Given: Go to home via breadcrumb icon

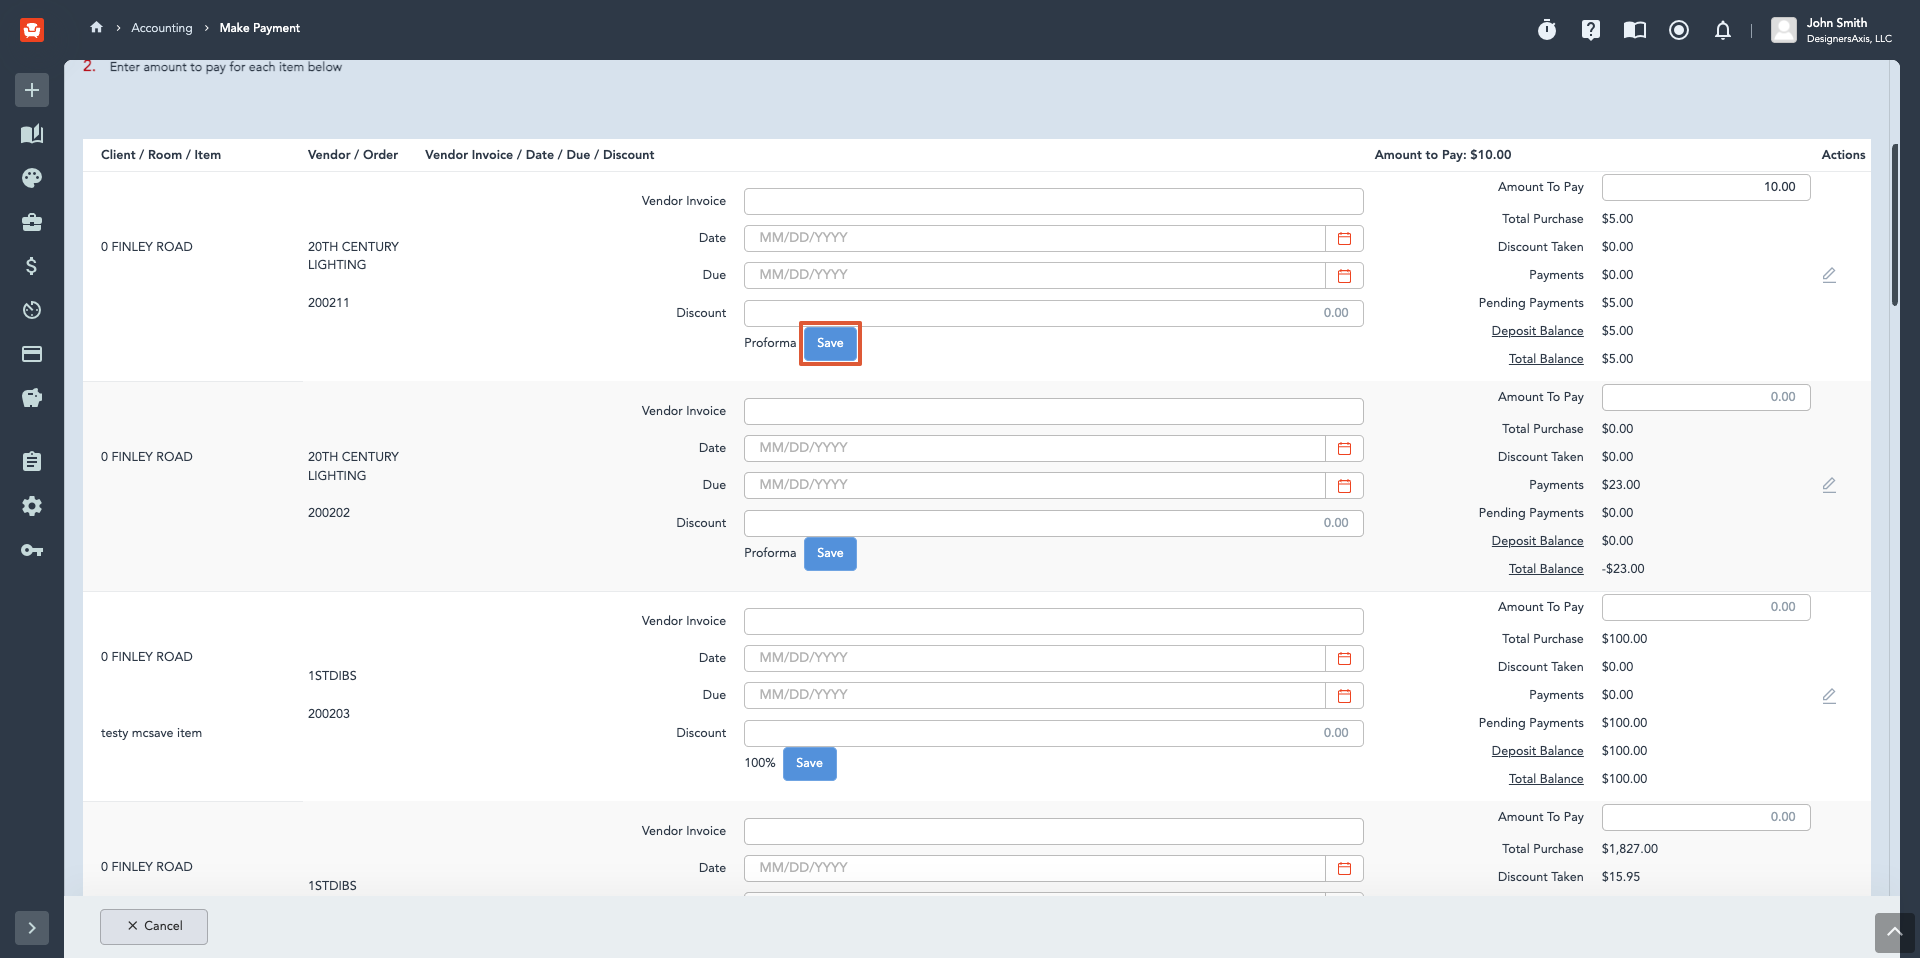Looking at the screenshot, I should click(96, 27).
